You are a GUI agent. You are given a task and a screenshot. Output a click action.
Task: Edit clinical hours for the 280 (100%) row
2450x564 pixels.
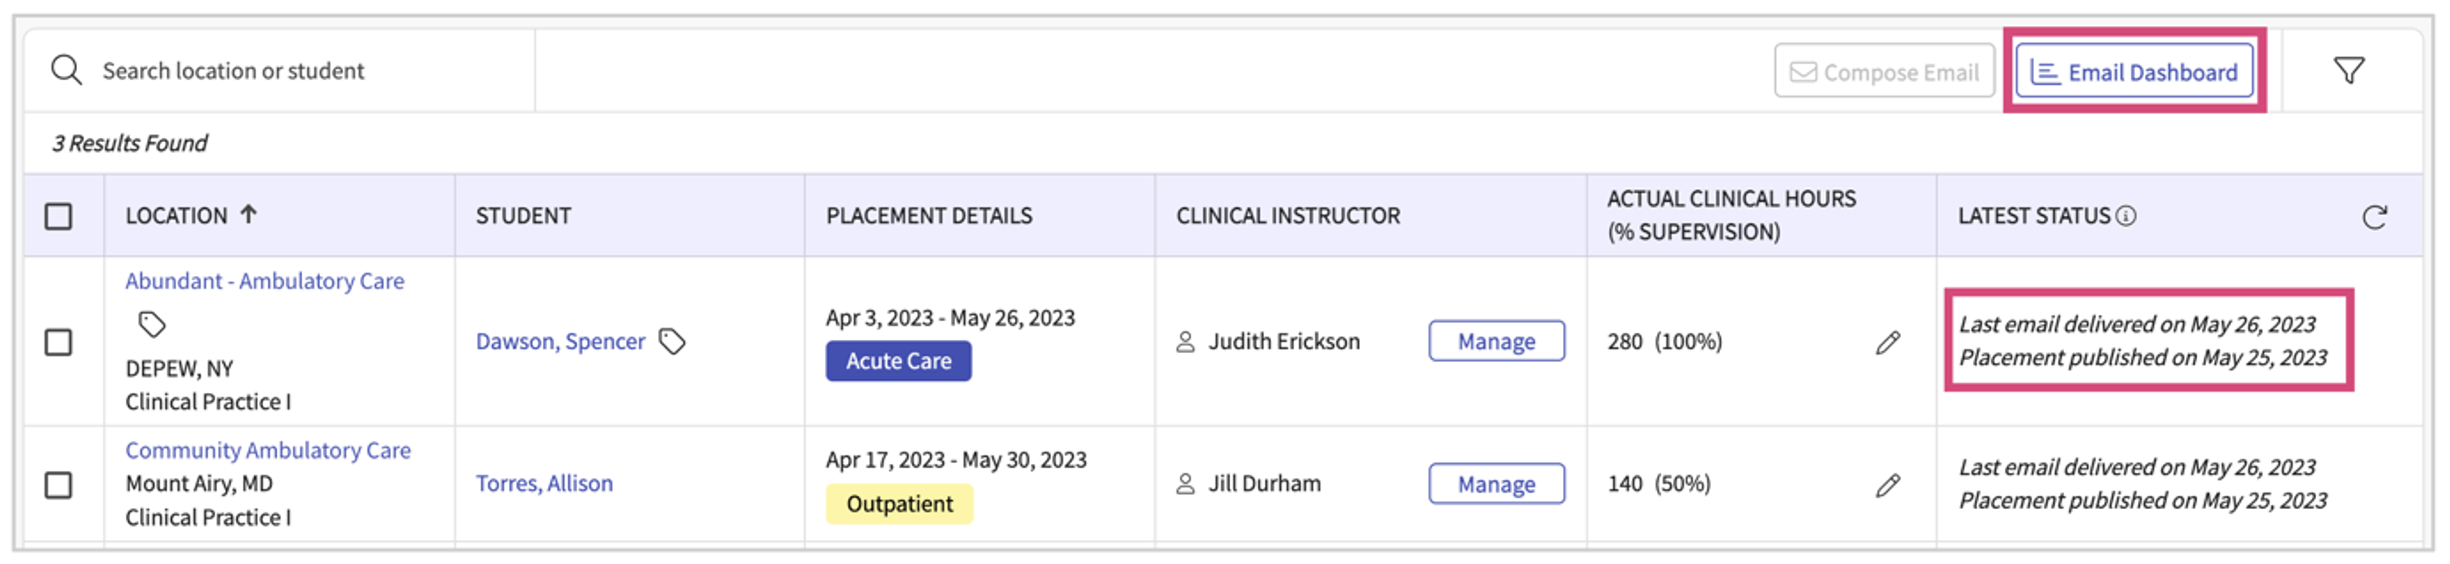pos(1888,343)
